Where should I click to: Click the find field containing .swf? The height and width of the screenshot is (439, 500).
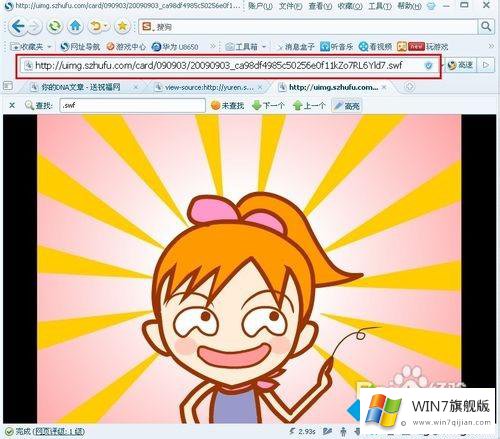pos(132,106)
